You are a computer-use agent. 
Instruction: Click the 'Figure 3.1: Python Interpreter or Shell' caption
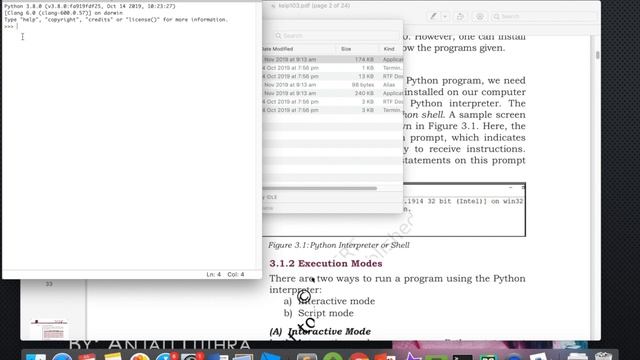coord(339,245)
